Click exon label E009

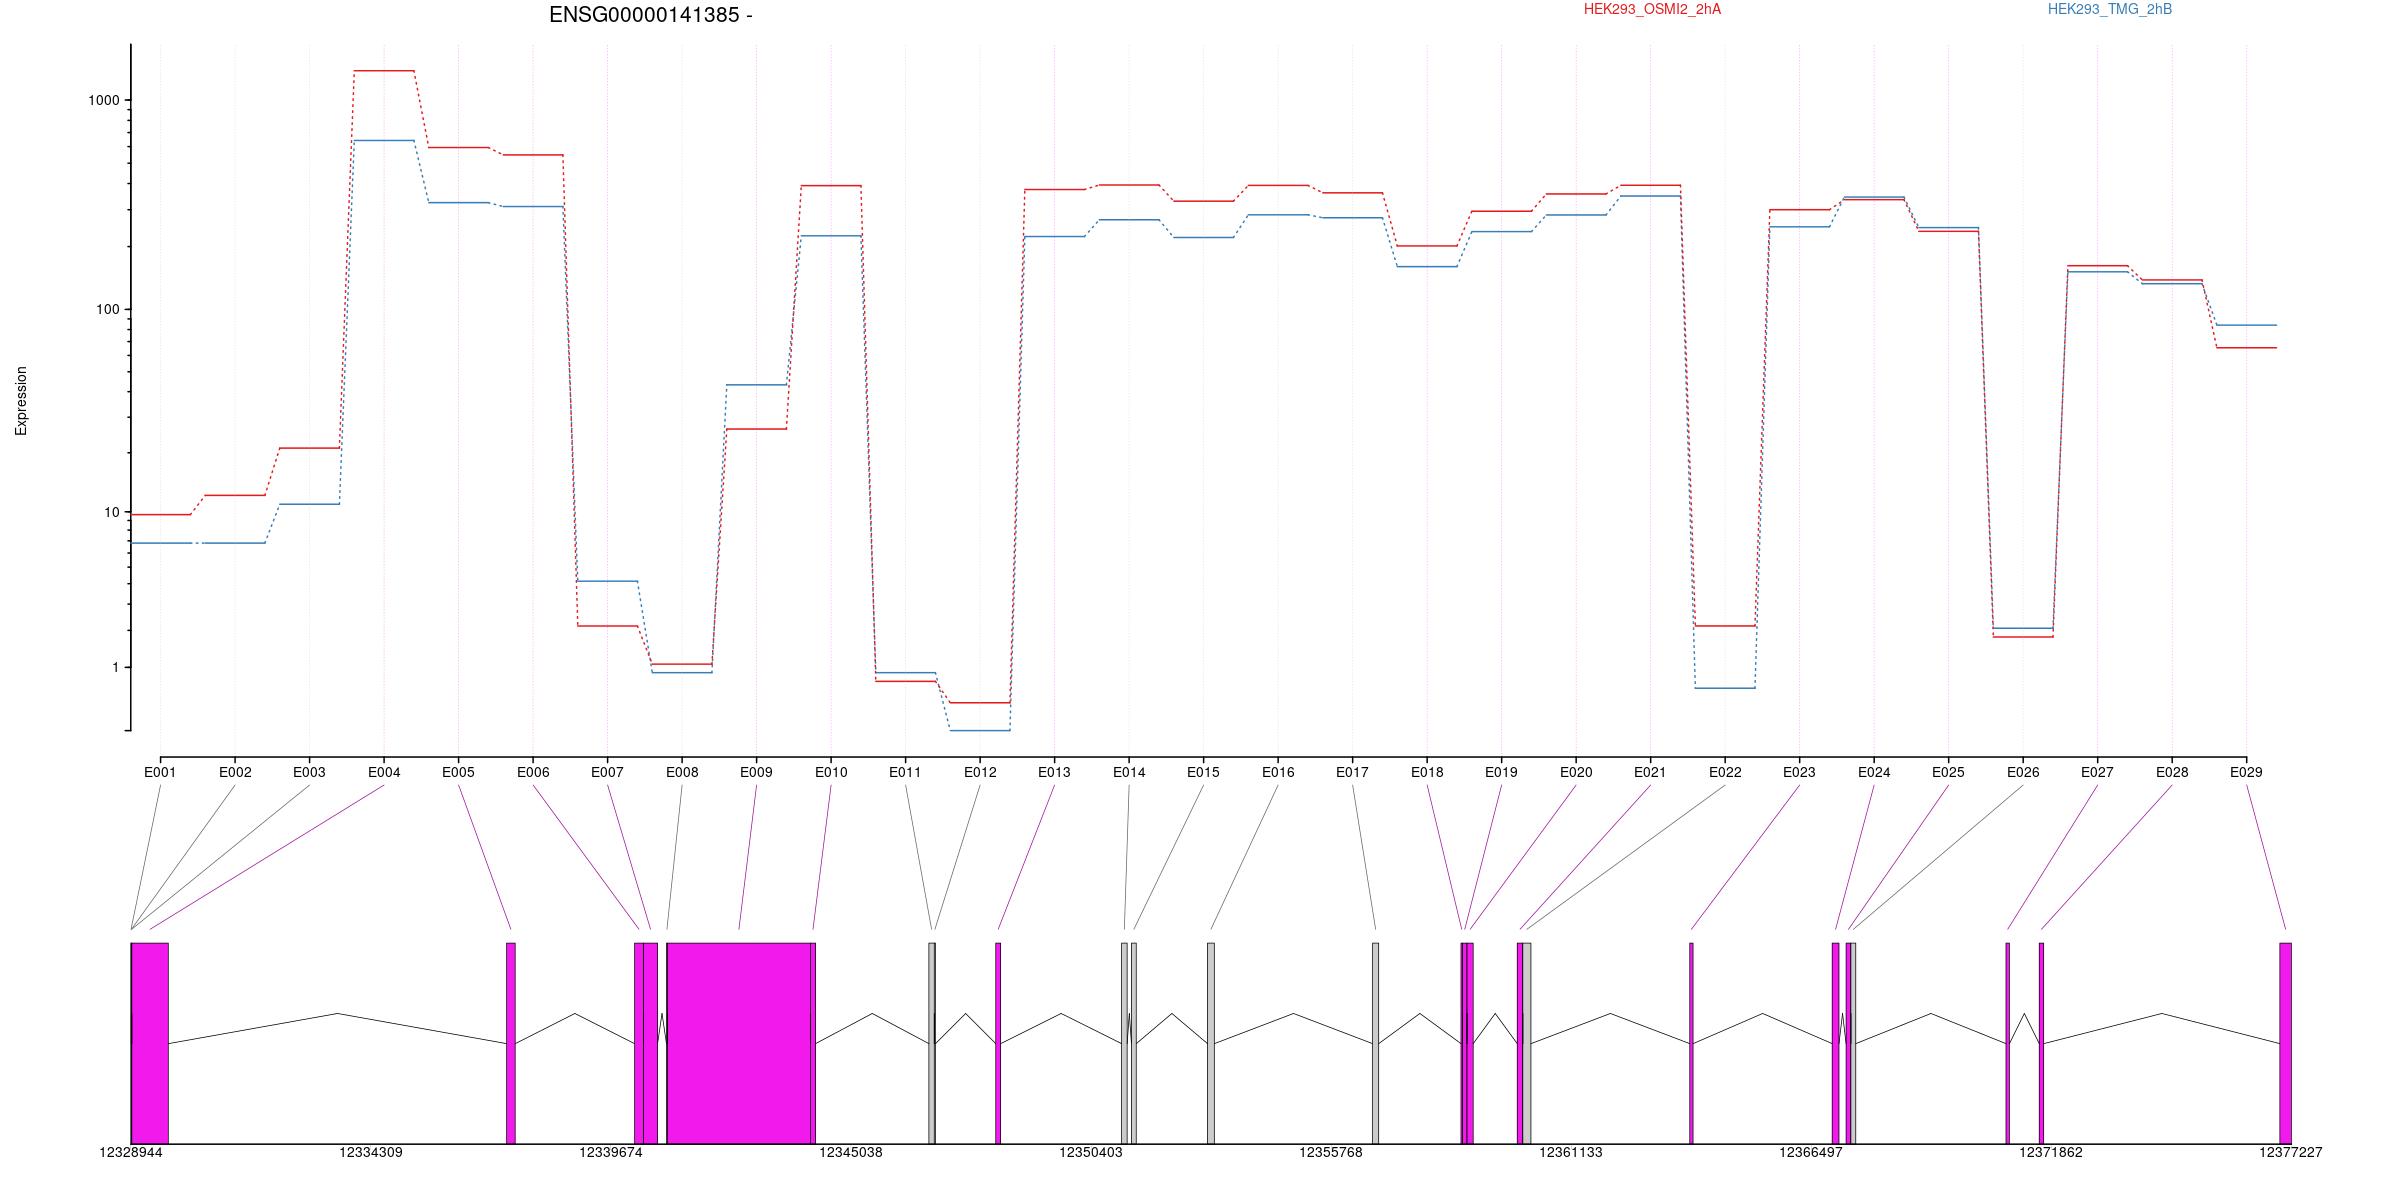coord(756,772)
